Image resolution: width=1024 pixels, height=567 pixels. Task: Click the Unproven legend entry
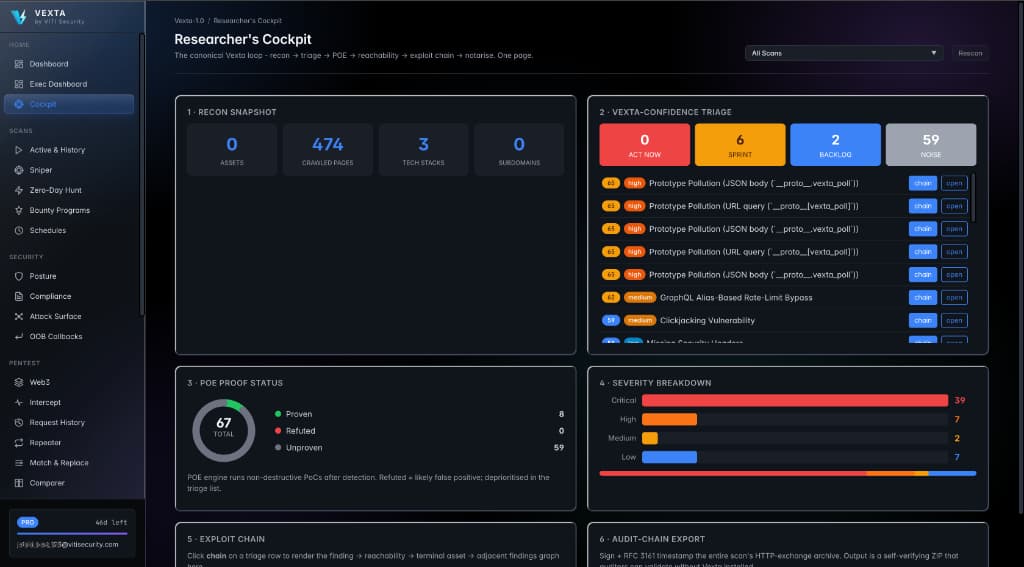coord(298,448)
